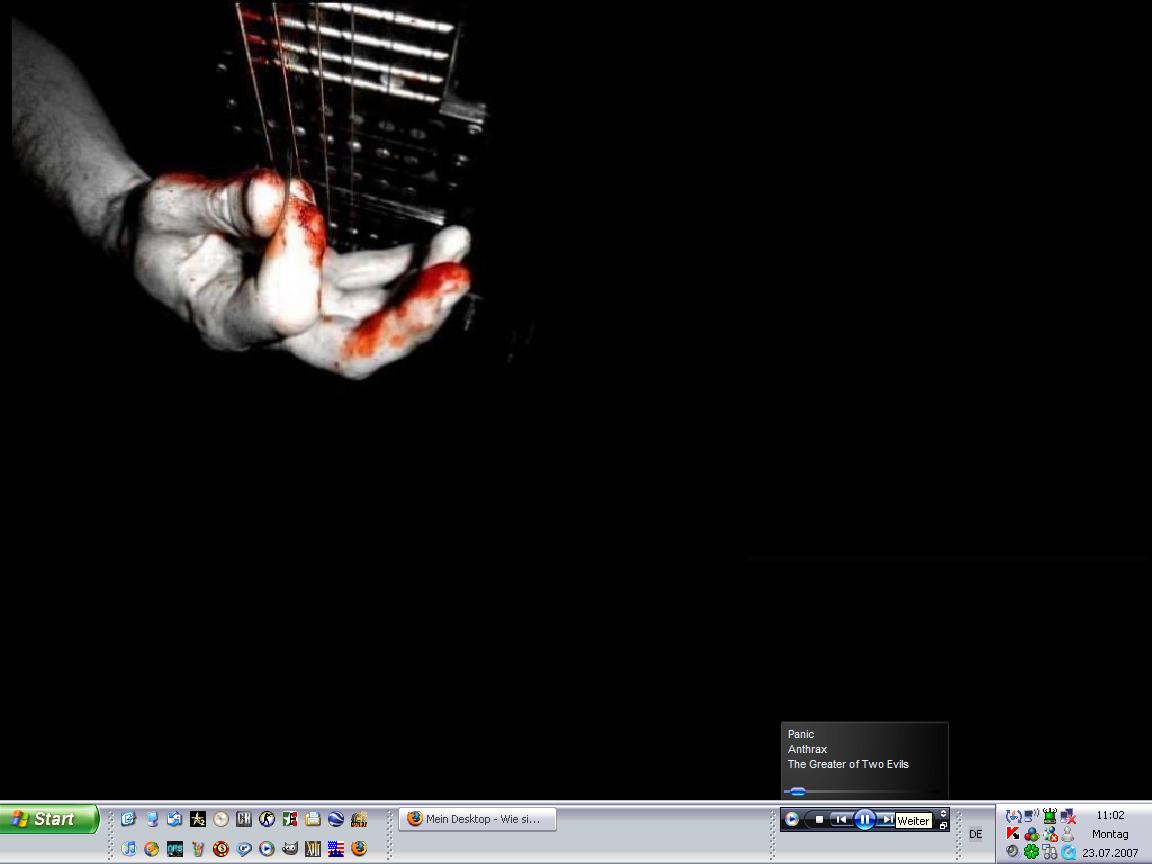This screenshot has width=1152, height=864.
Task: Skip to the previous track
Action: coord(841,820)
